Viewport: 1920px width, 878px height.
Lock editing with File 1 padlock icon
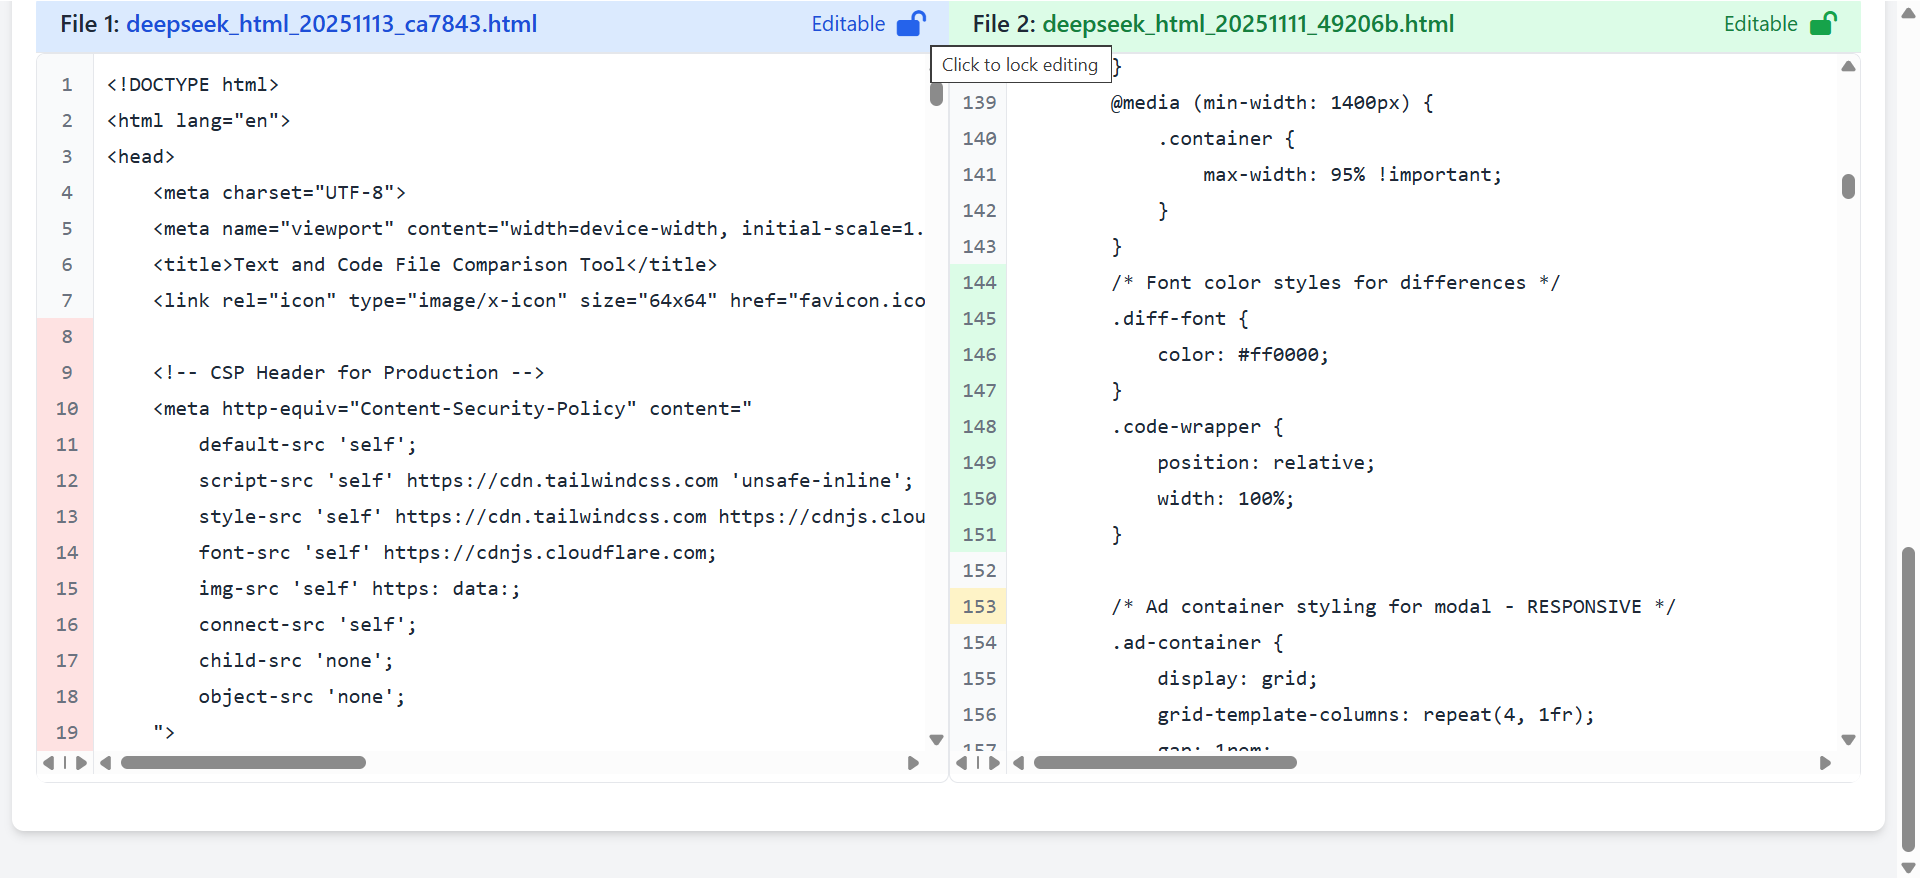[911, 23]
